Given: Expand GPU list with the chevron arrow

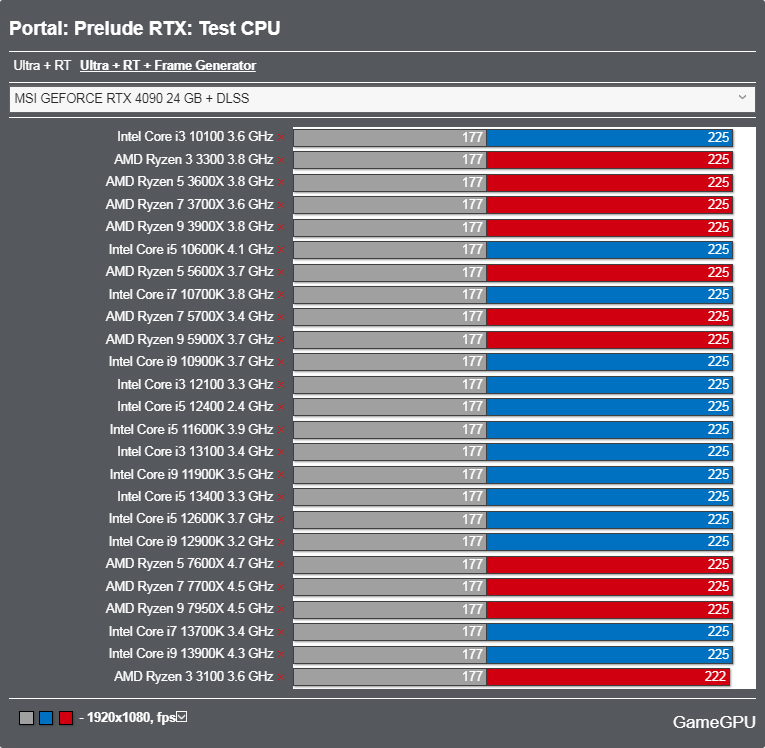Looking at the screenshot, I should pyautogui.click(x=742, y=97).
